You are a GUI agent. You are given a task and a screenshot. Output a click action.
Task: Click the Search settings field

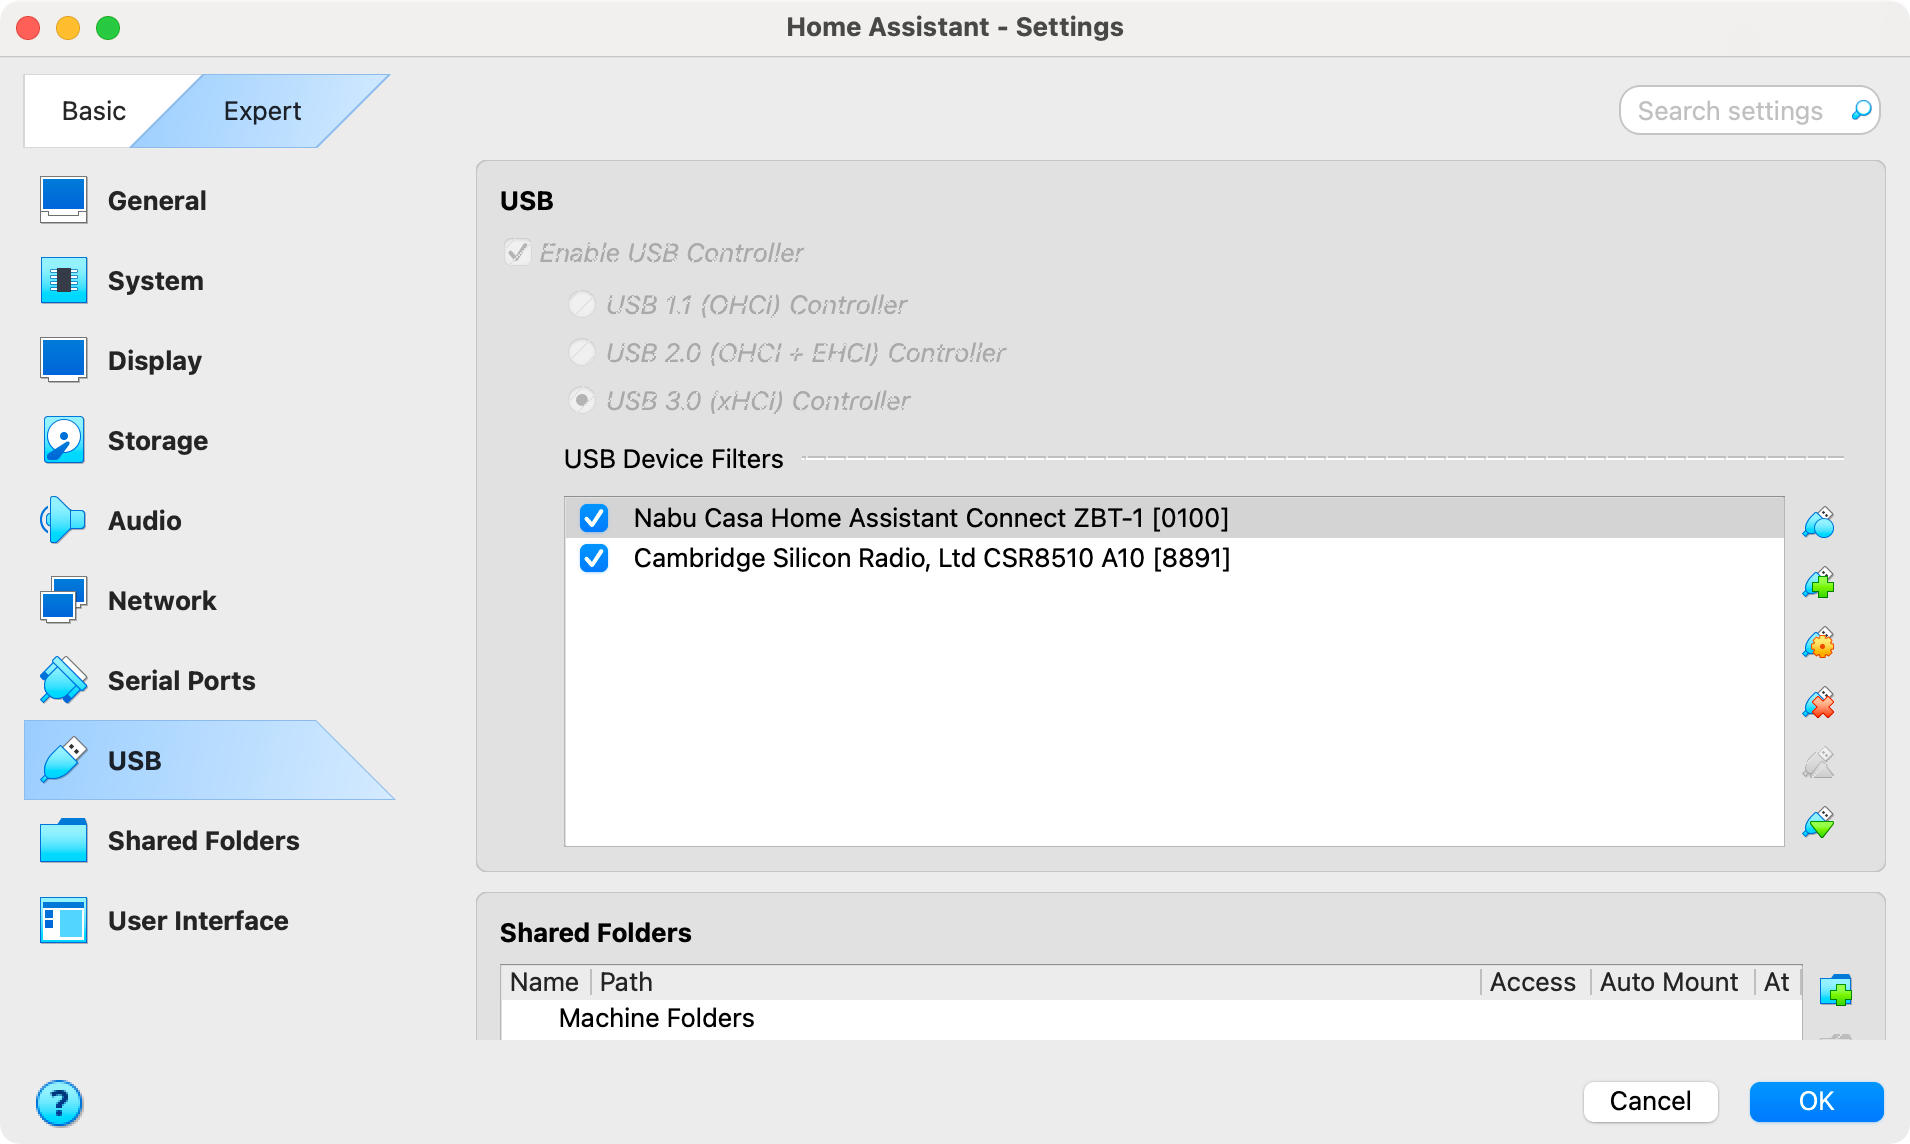pyautogui.click(x=1730, y=111)
